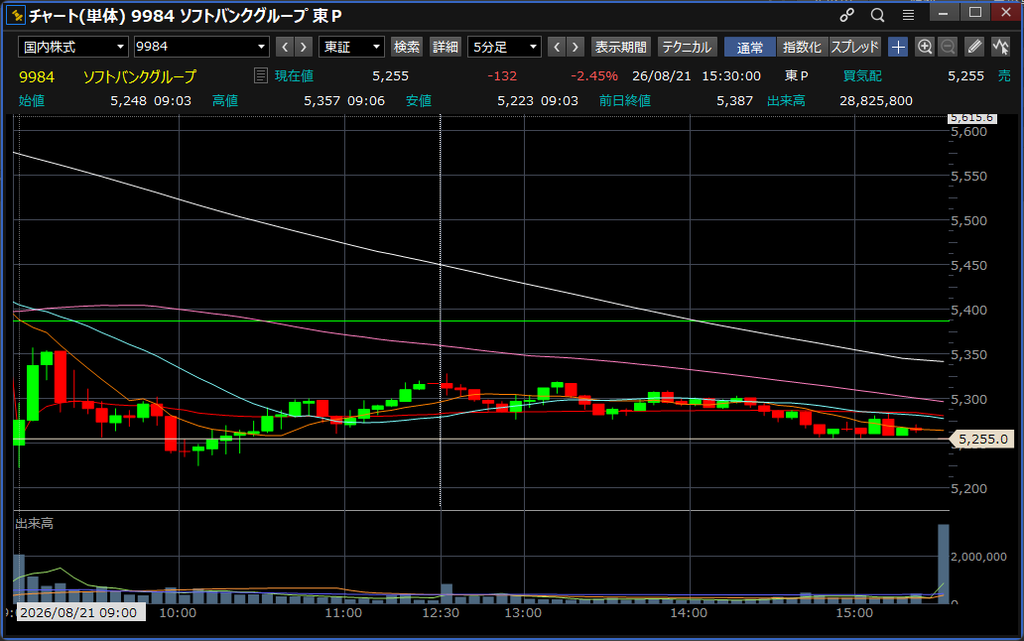Toggle the crosshair plus cursor tool
The width and height of the screenshot is (1024, 641).
click(x=898, y=47)
